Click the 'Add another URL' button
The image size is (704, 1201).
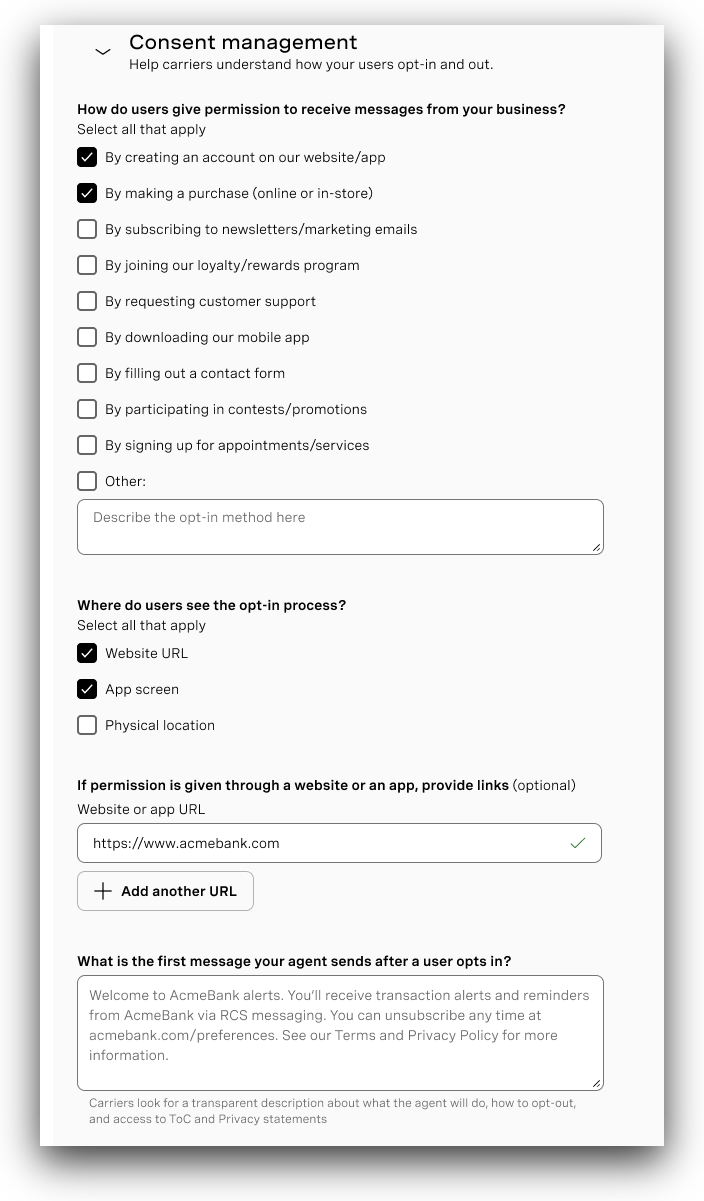165,890
